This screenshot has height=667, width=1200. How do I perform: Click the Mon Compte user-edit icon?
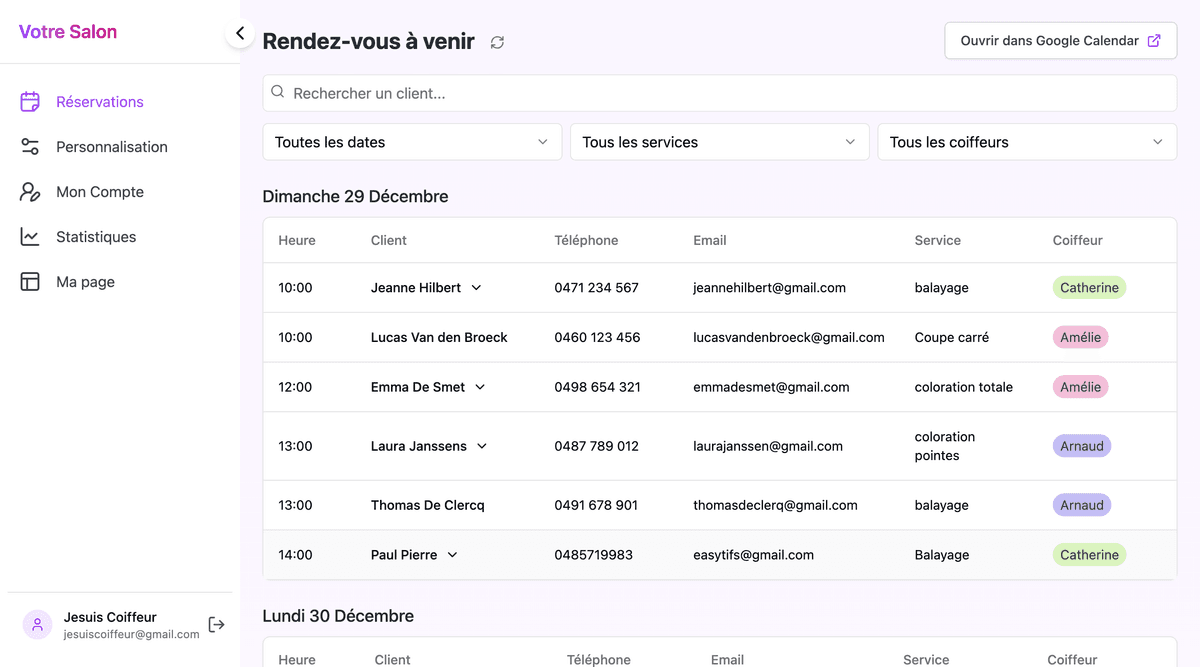coord(30,192)
